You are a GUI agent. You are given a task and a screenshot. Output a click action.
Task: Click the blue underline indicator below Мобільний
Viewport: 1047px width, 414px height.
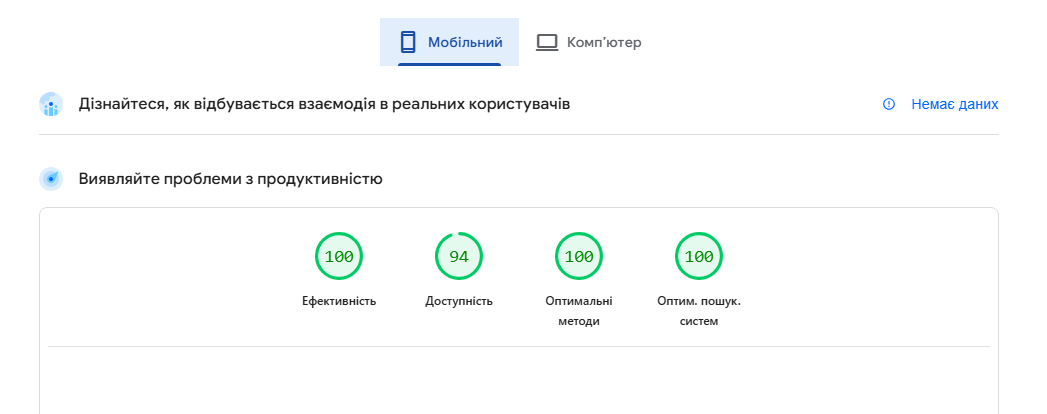coord(449,65)
